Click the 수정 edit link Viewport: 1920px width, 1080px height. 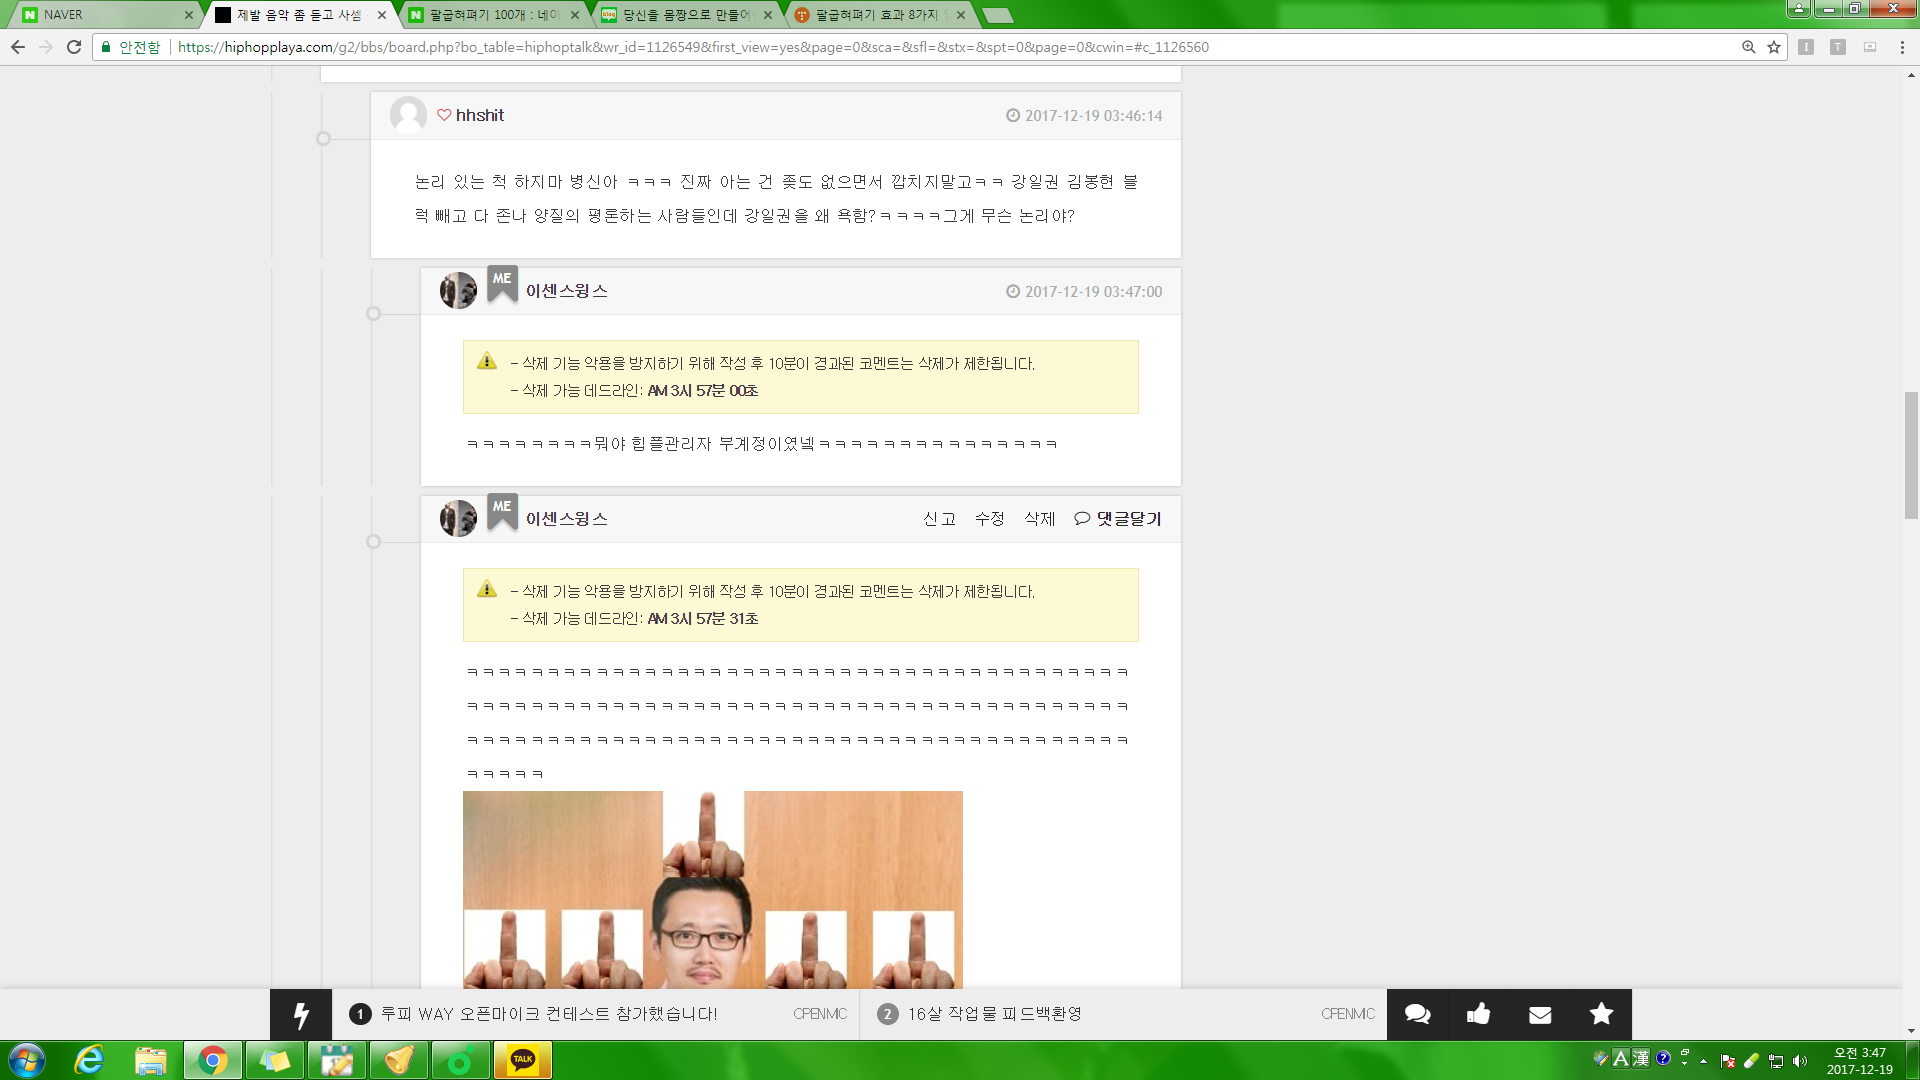(989, 519)
